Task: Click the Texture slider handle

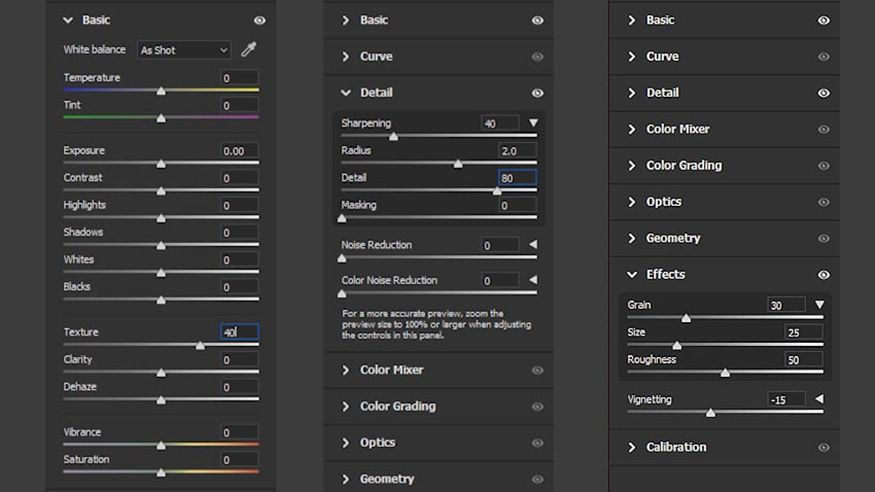Action: pyautogui.click(x=200, y=345)
